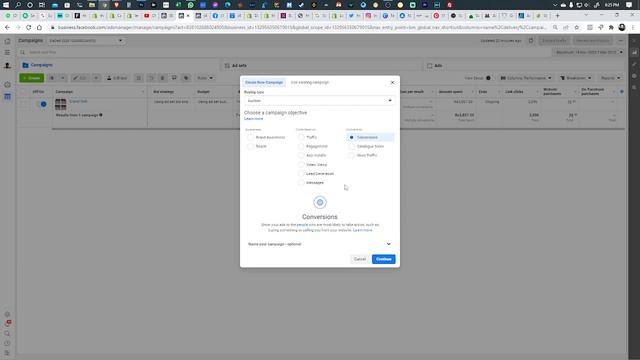Click the settings gear in bottom-left sidebar

pyautogui.click(x=7, y=314)
